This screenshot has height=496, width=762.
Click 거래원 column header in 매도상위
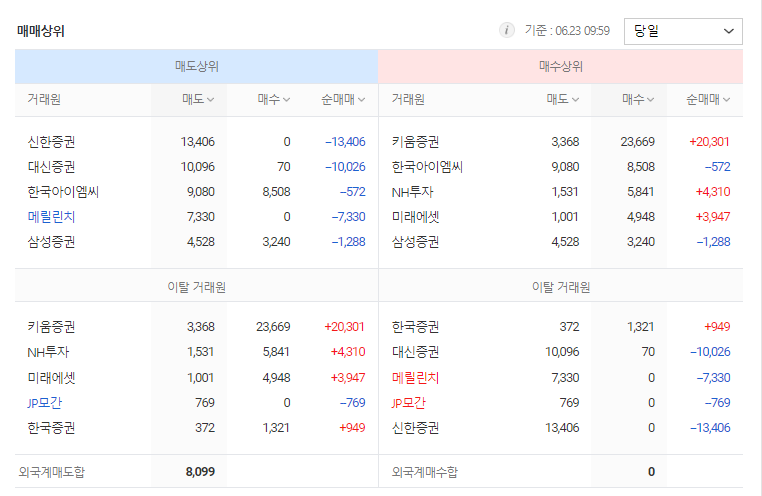[44, 100]
